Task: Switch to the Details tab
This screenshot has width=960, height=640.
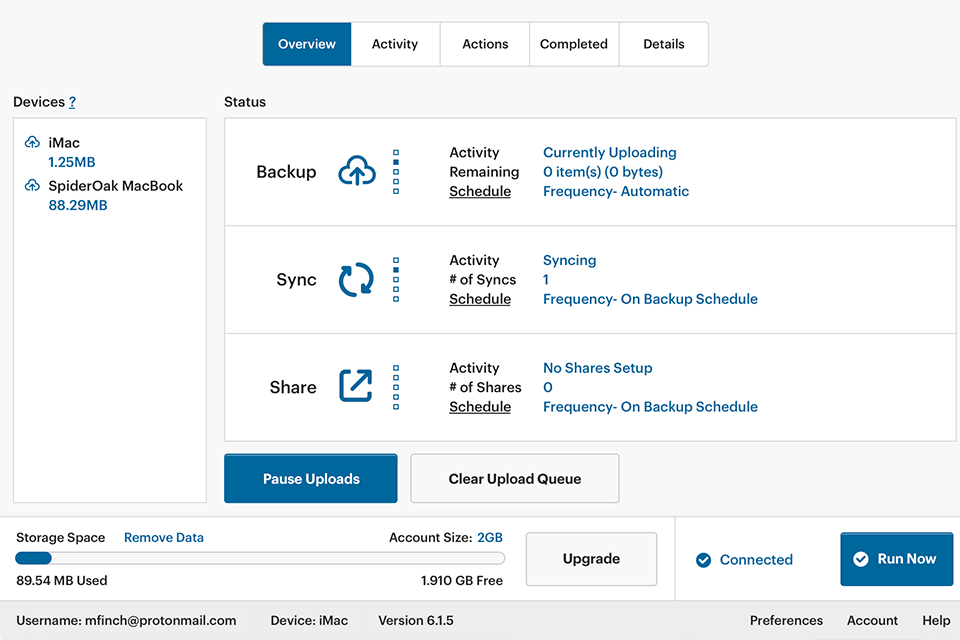Action: 663,44
